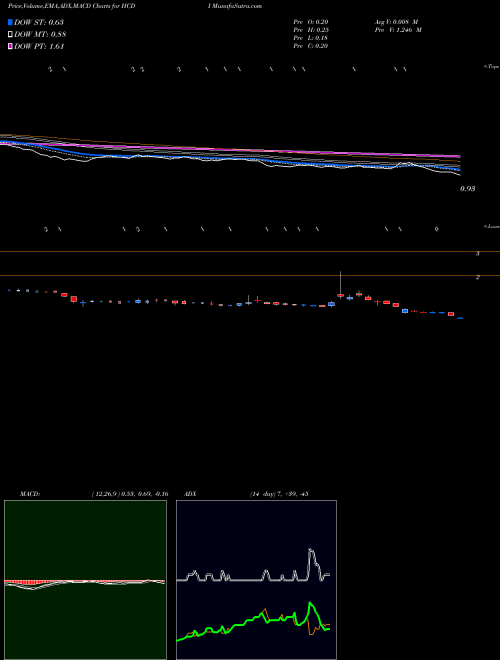The height and width of the screenshot is (660, 500).
Task: Click the ADX parameters '(14 day) 7, +39, -45'
Action: click(279, 494)
